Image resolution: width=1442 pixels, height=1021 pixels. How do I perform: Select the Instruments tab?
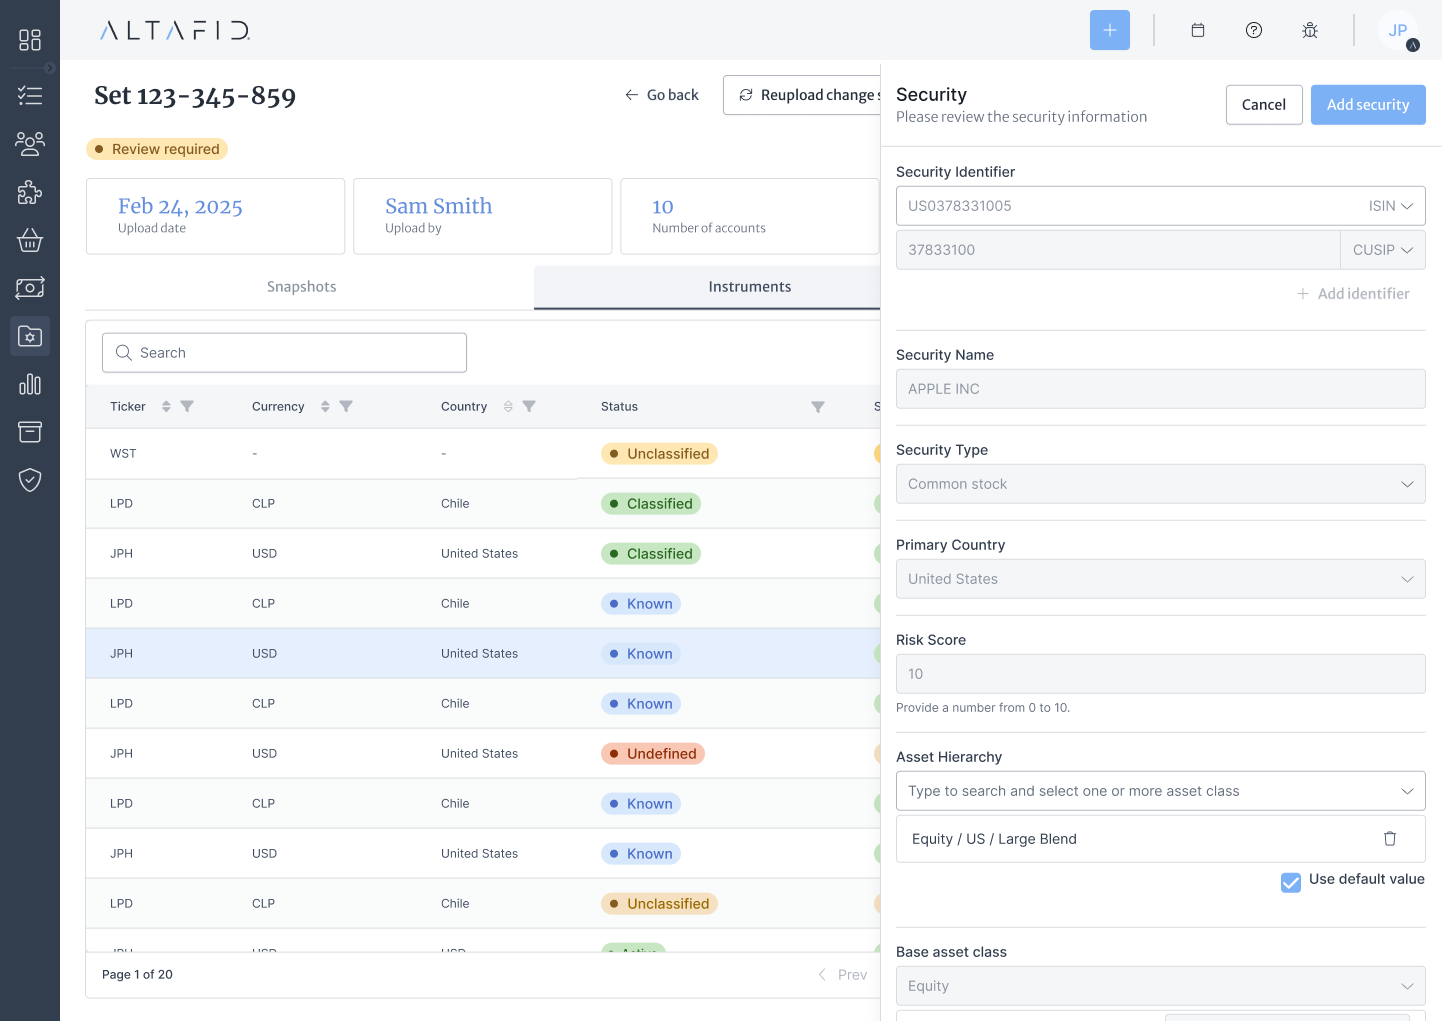(x=749, y=287)
